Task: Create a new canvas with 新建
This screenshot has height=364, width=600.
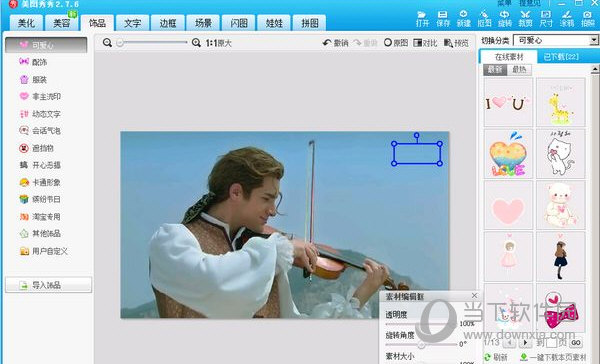Action: [x=463, y=19]
